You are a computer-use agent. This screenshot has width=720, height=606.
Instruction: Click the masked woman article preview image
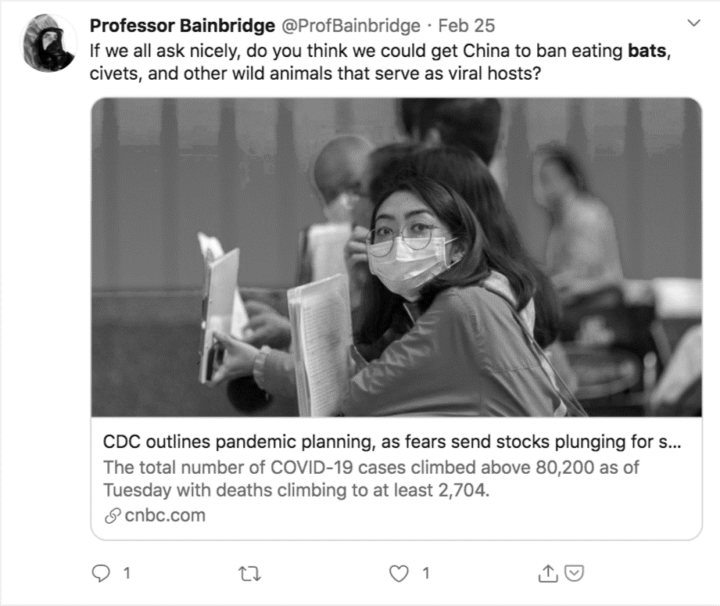396,257
